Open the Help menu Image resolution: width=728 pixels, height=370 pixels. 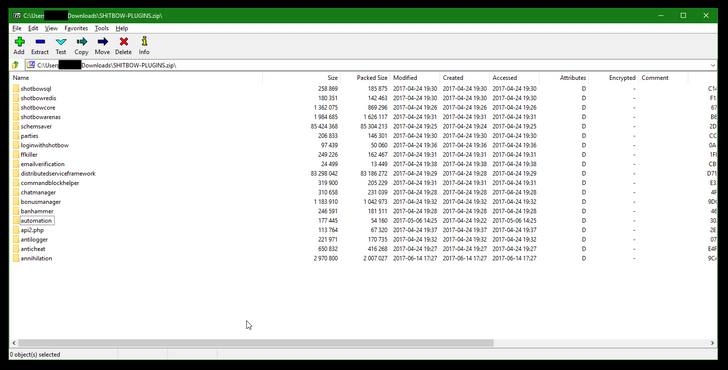(122, 28)
